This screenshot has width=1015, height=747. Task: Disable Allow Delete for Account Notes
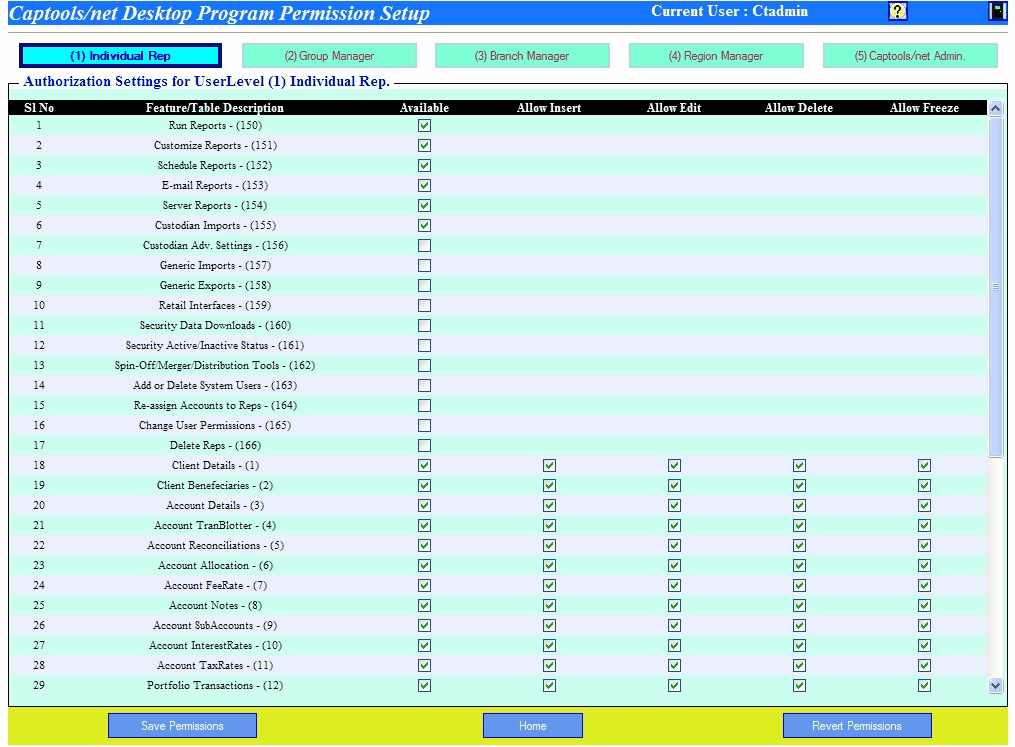point(799,606)
